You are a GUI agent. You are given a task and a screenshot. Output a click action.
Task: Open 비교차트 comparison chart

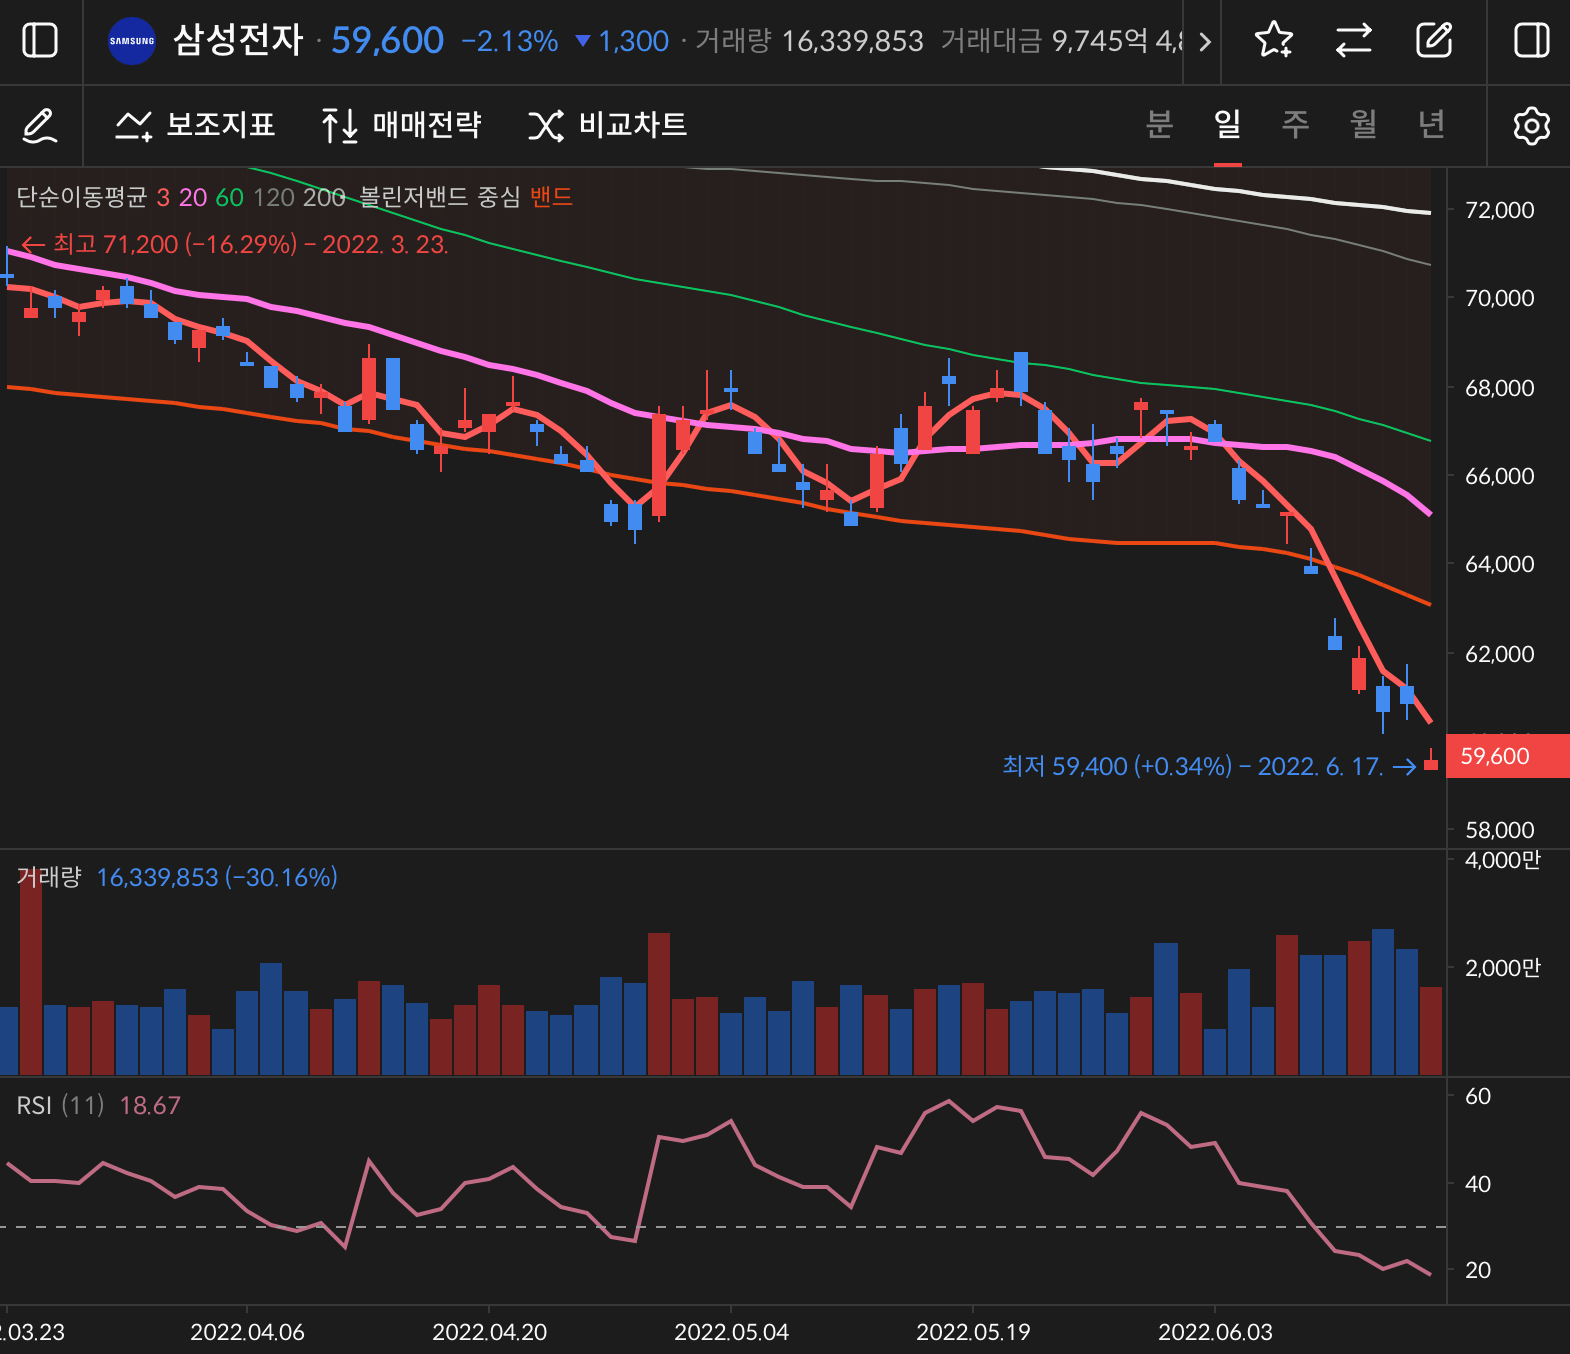(x=608, y=125)
